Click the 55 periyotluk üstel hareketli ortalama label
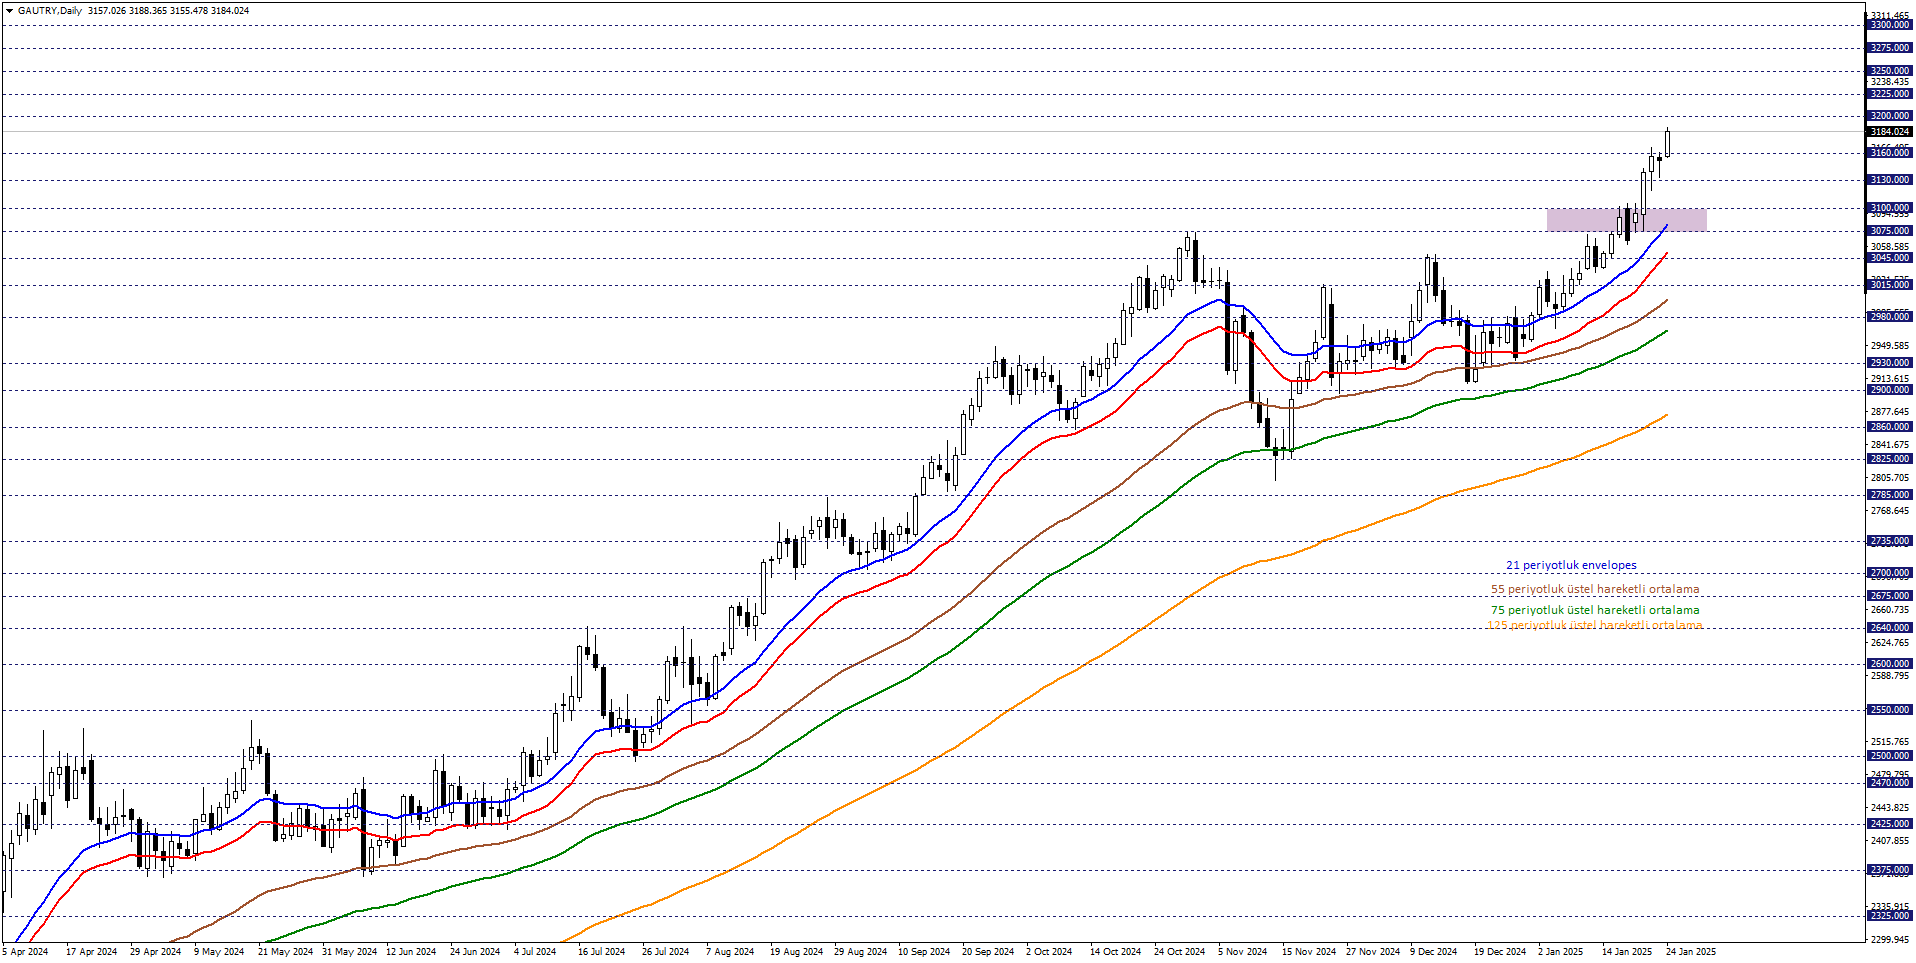This screenshot has height=963, width=1916. pos(1595,590)
